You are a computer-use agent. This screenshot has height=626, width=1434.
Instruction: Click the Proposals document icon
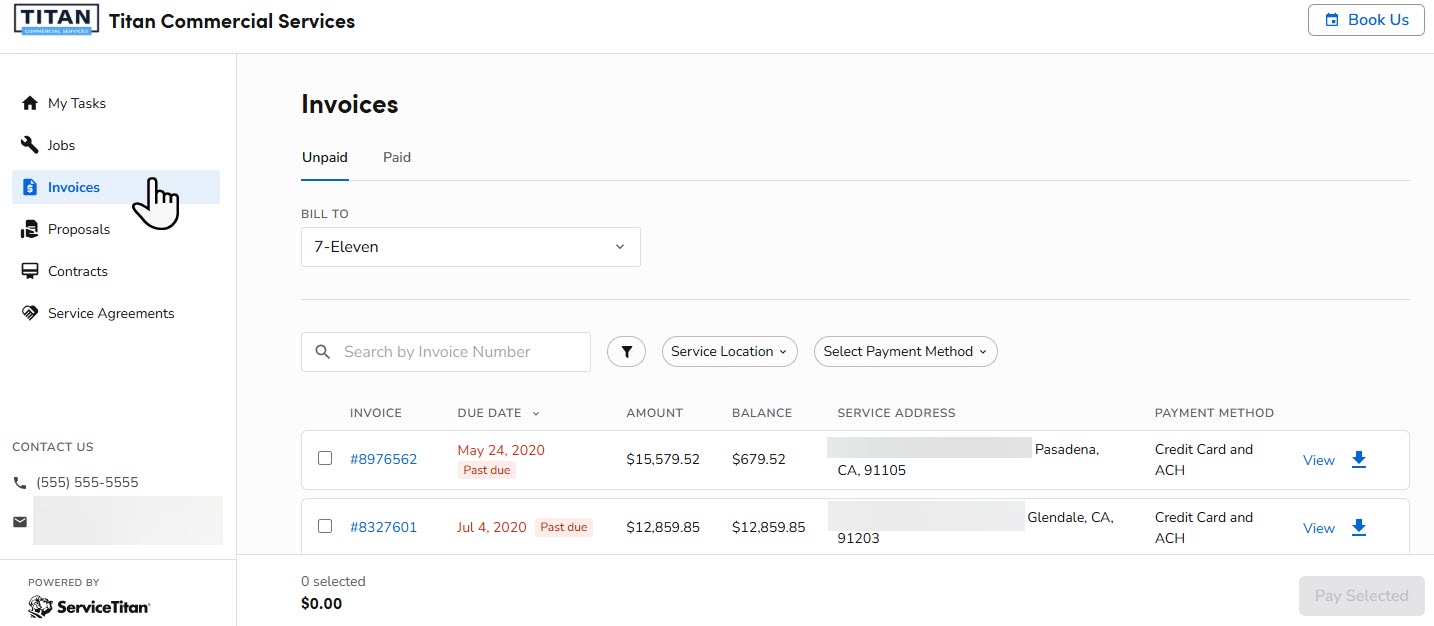point(29,228)
